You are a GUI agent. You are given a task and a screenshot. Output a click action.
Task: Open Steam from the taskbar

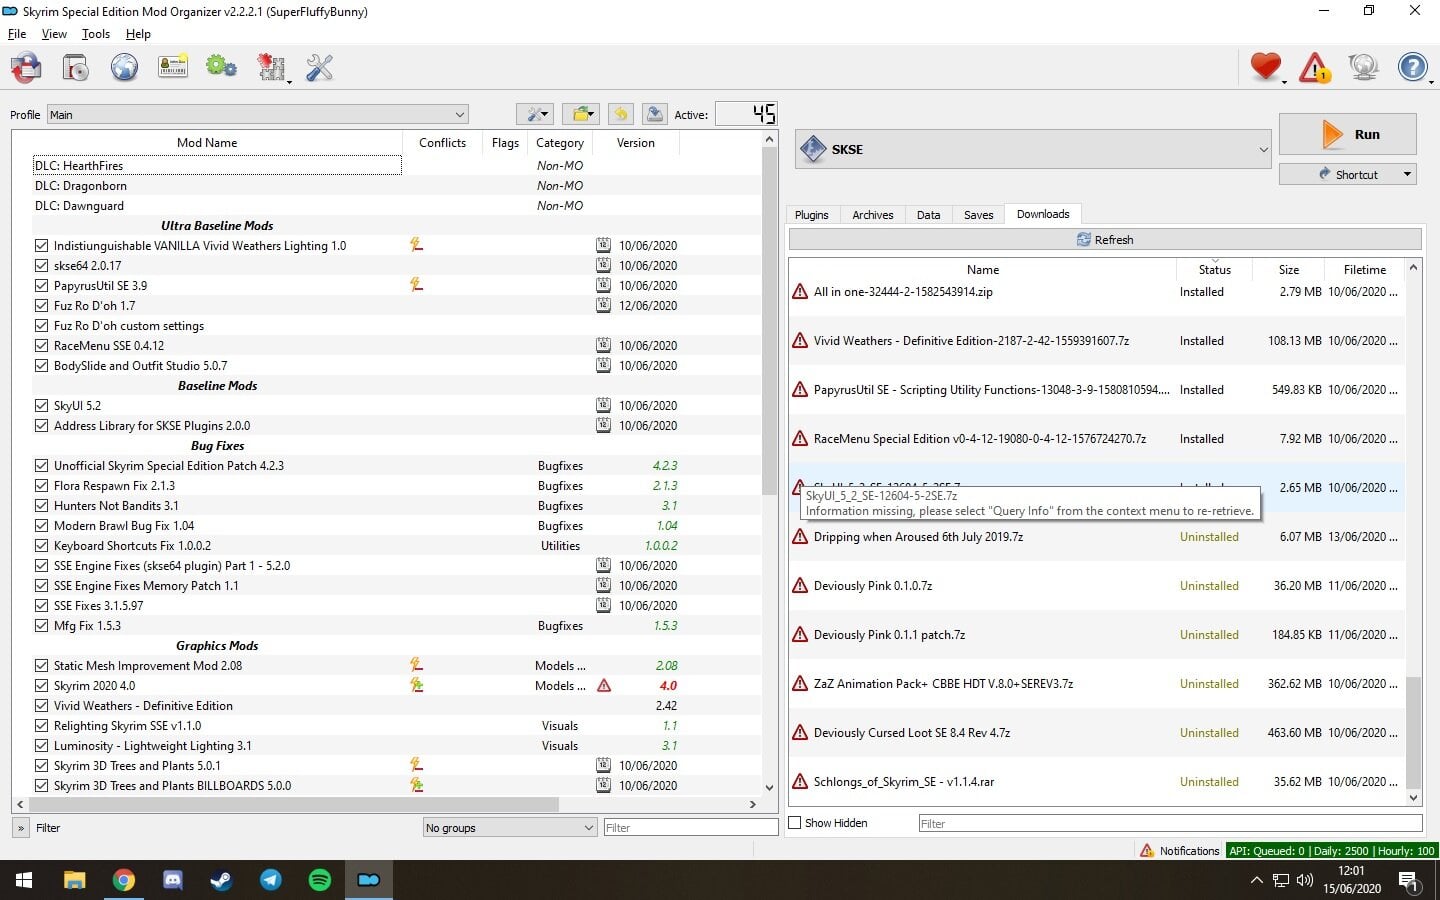tap(222, 880)
